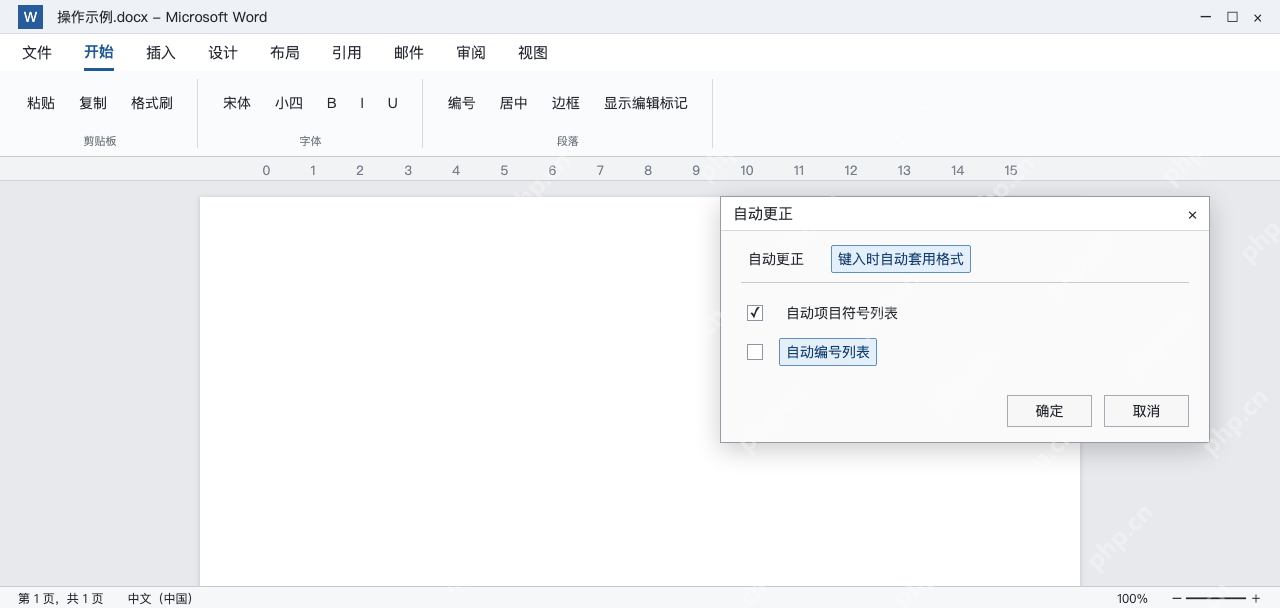Viewport: 1280px width, 608px height.
Task: Click the zoom slider in status bar
Action: point(1216,598)
